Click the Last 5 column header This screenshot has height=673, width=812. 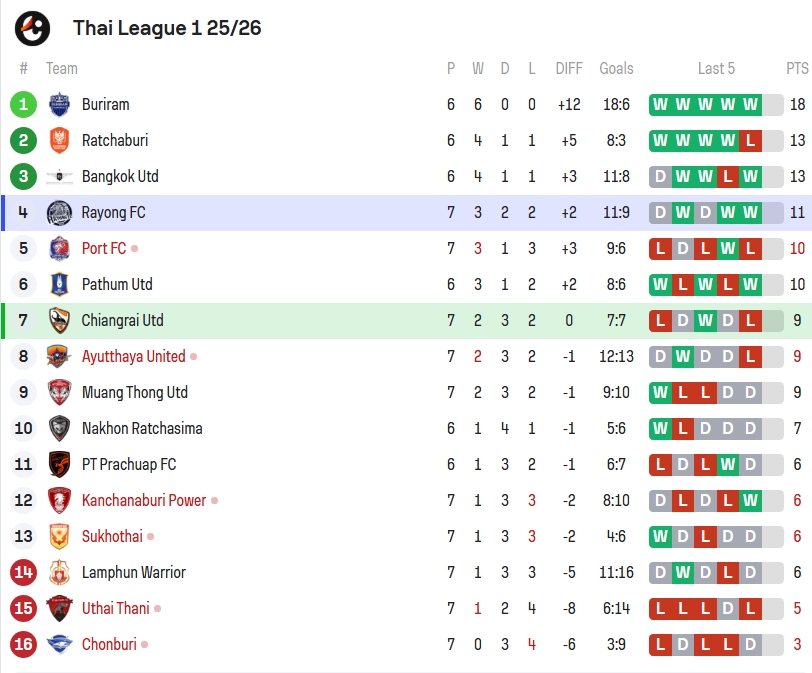click(x=716, y=68)
